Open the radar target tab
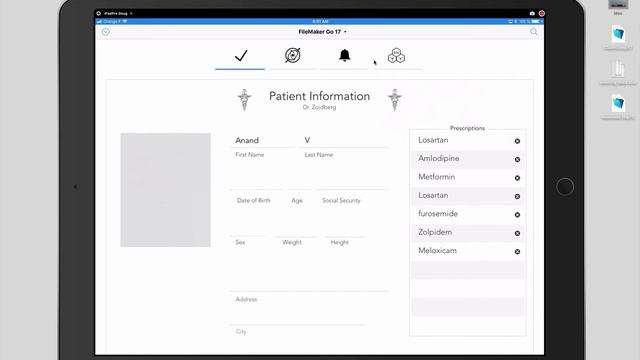This screenshot has width=640, height=360. pos(293,56)
